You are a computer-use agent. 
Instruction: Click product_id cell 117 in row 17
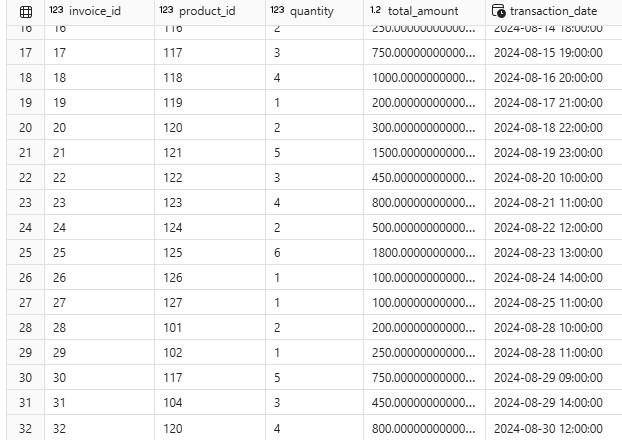[x=210, y=52]
